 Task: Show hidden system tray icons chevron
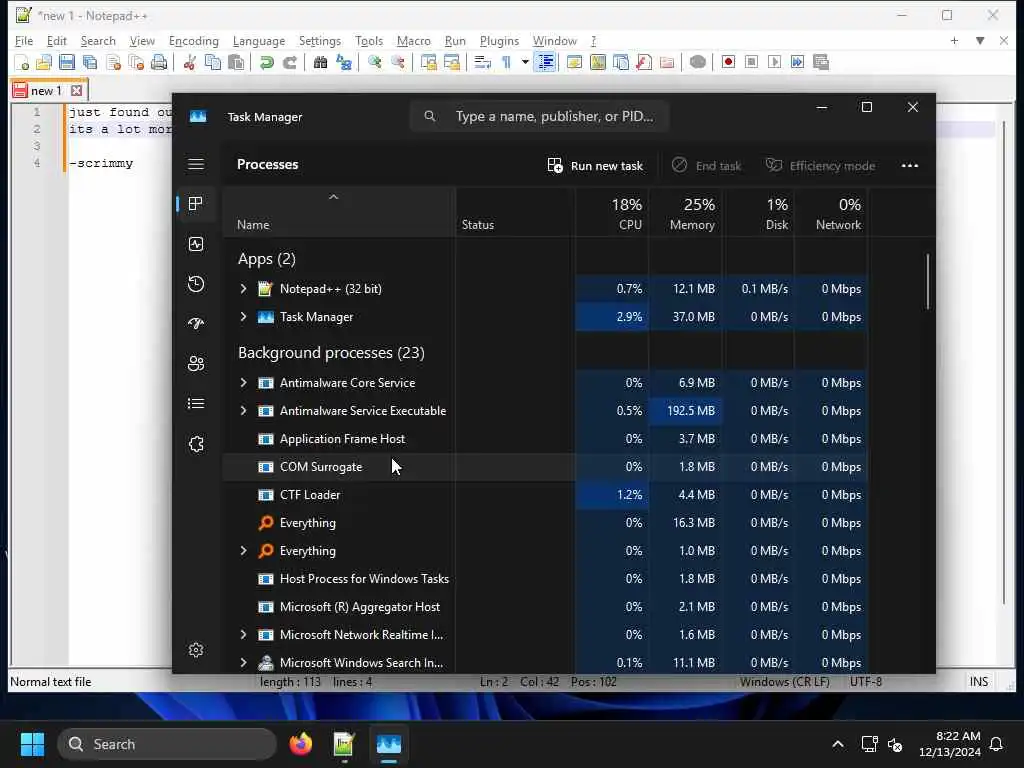[838, 744]
